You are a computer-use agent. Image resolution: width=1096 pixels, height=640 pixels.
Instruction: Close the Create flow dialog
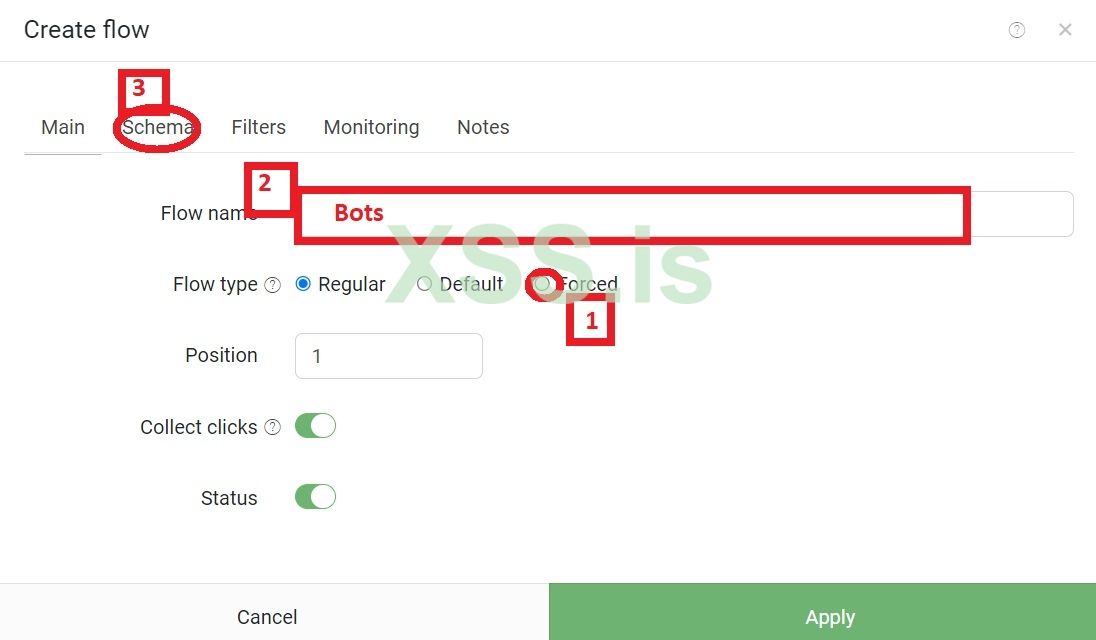pos(1065,30)
